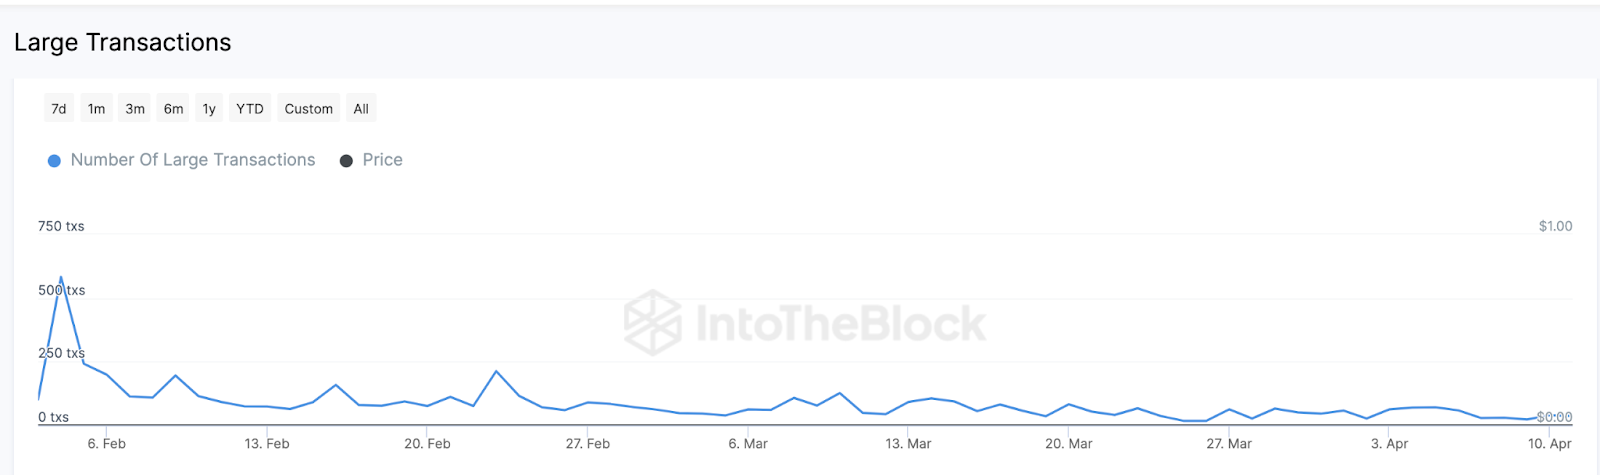Show All available history

click(361, 109)
